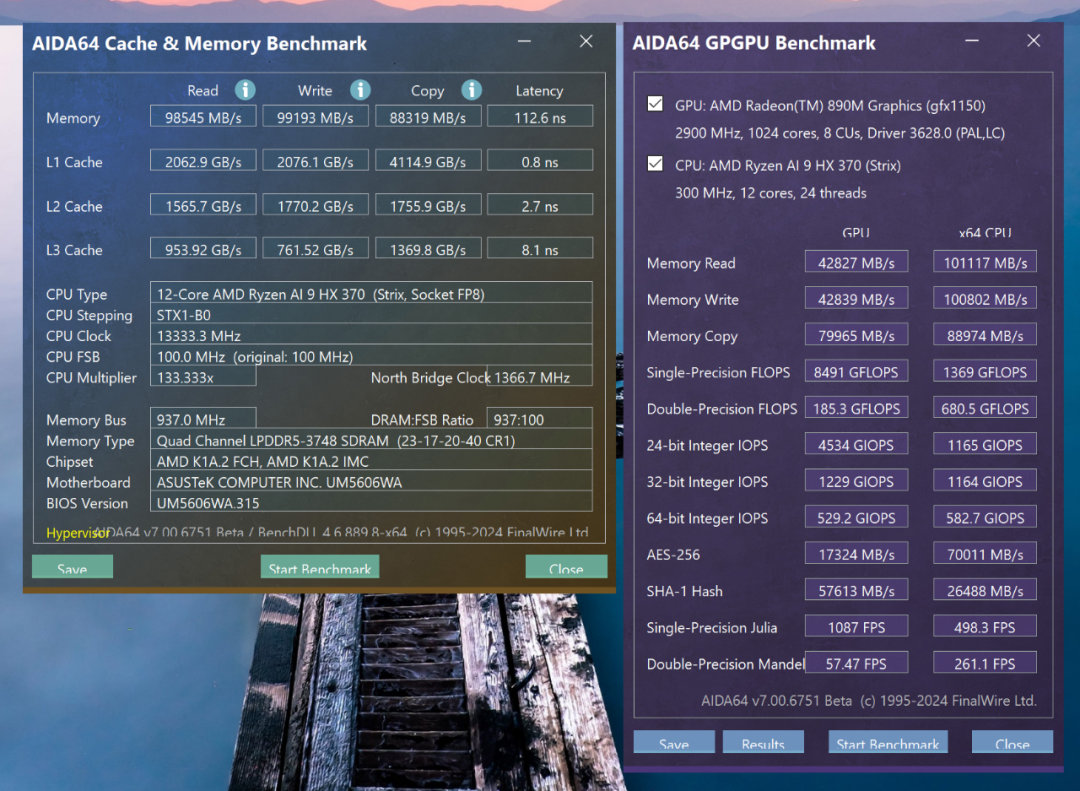Click the info icon next to Read

tap(245, 90)
